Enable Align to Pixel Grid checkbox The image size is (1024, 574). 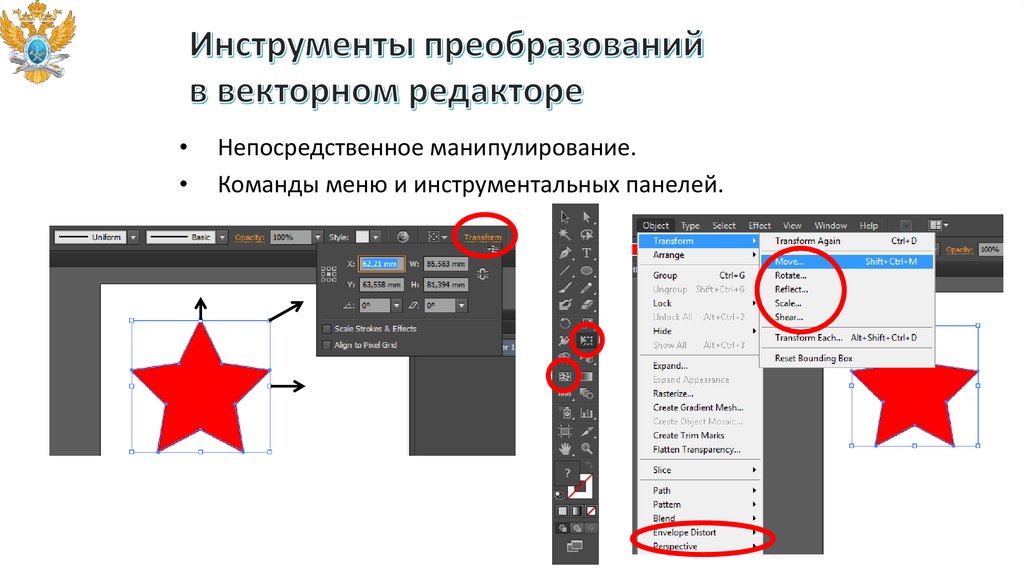[327, 345]
